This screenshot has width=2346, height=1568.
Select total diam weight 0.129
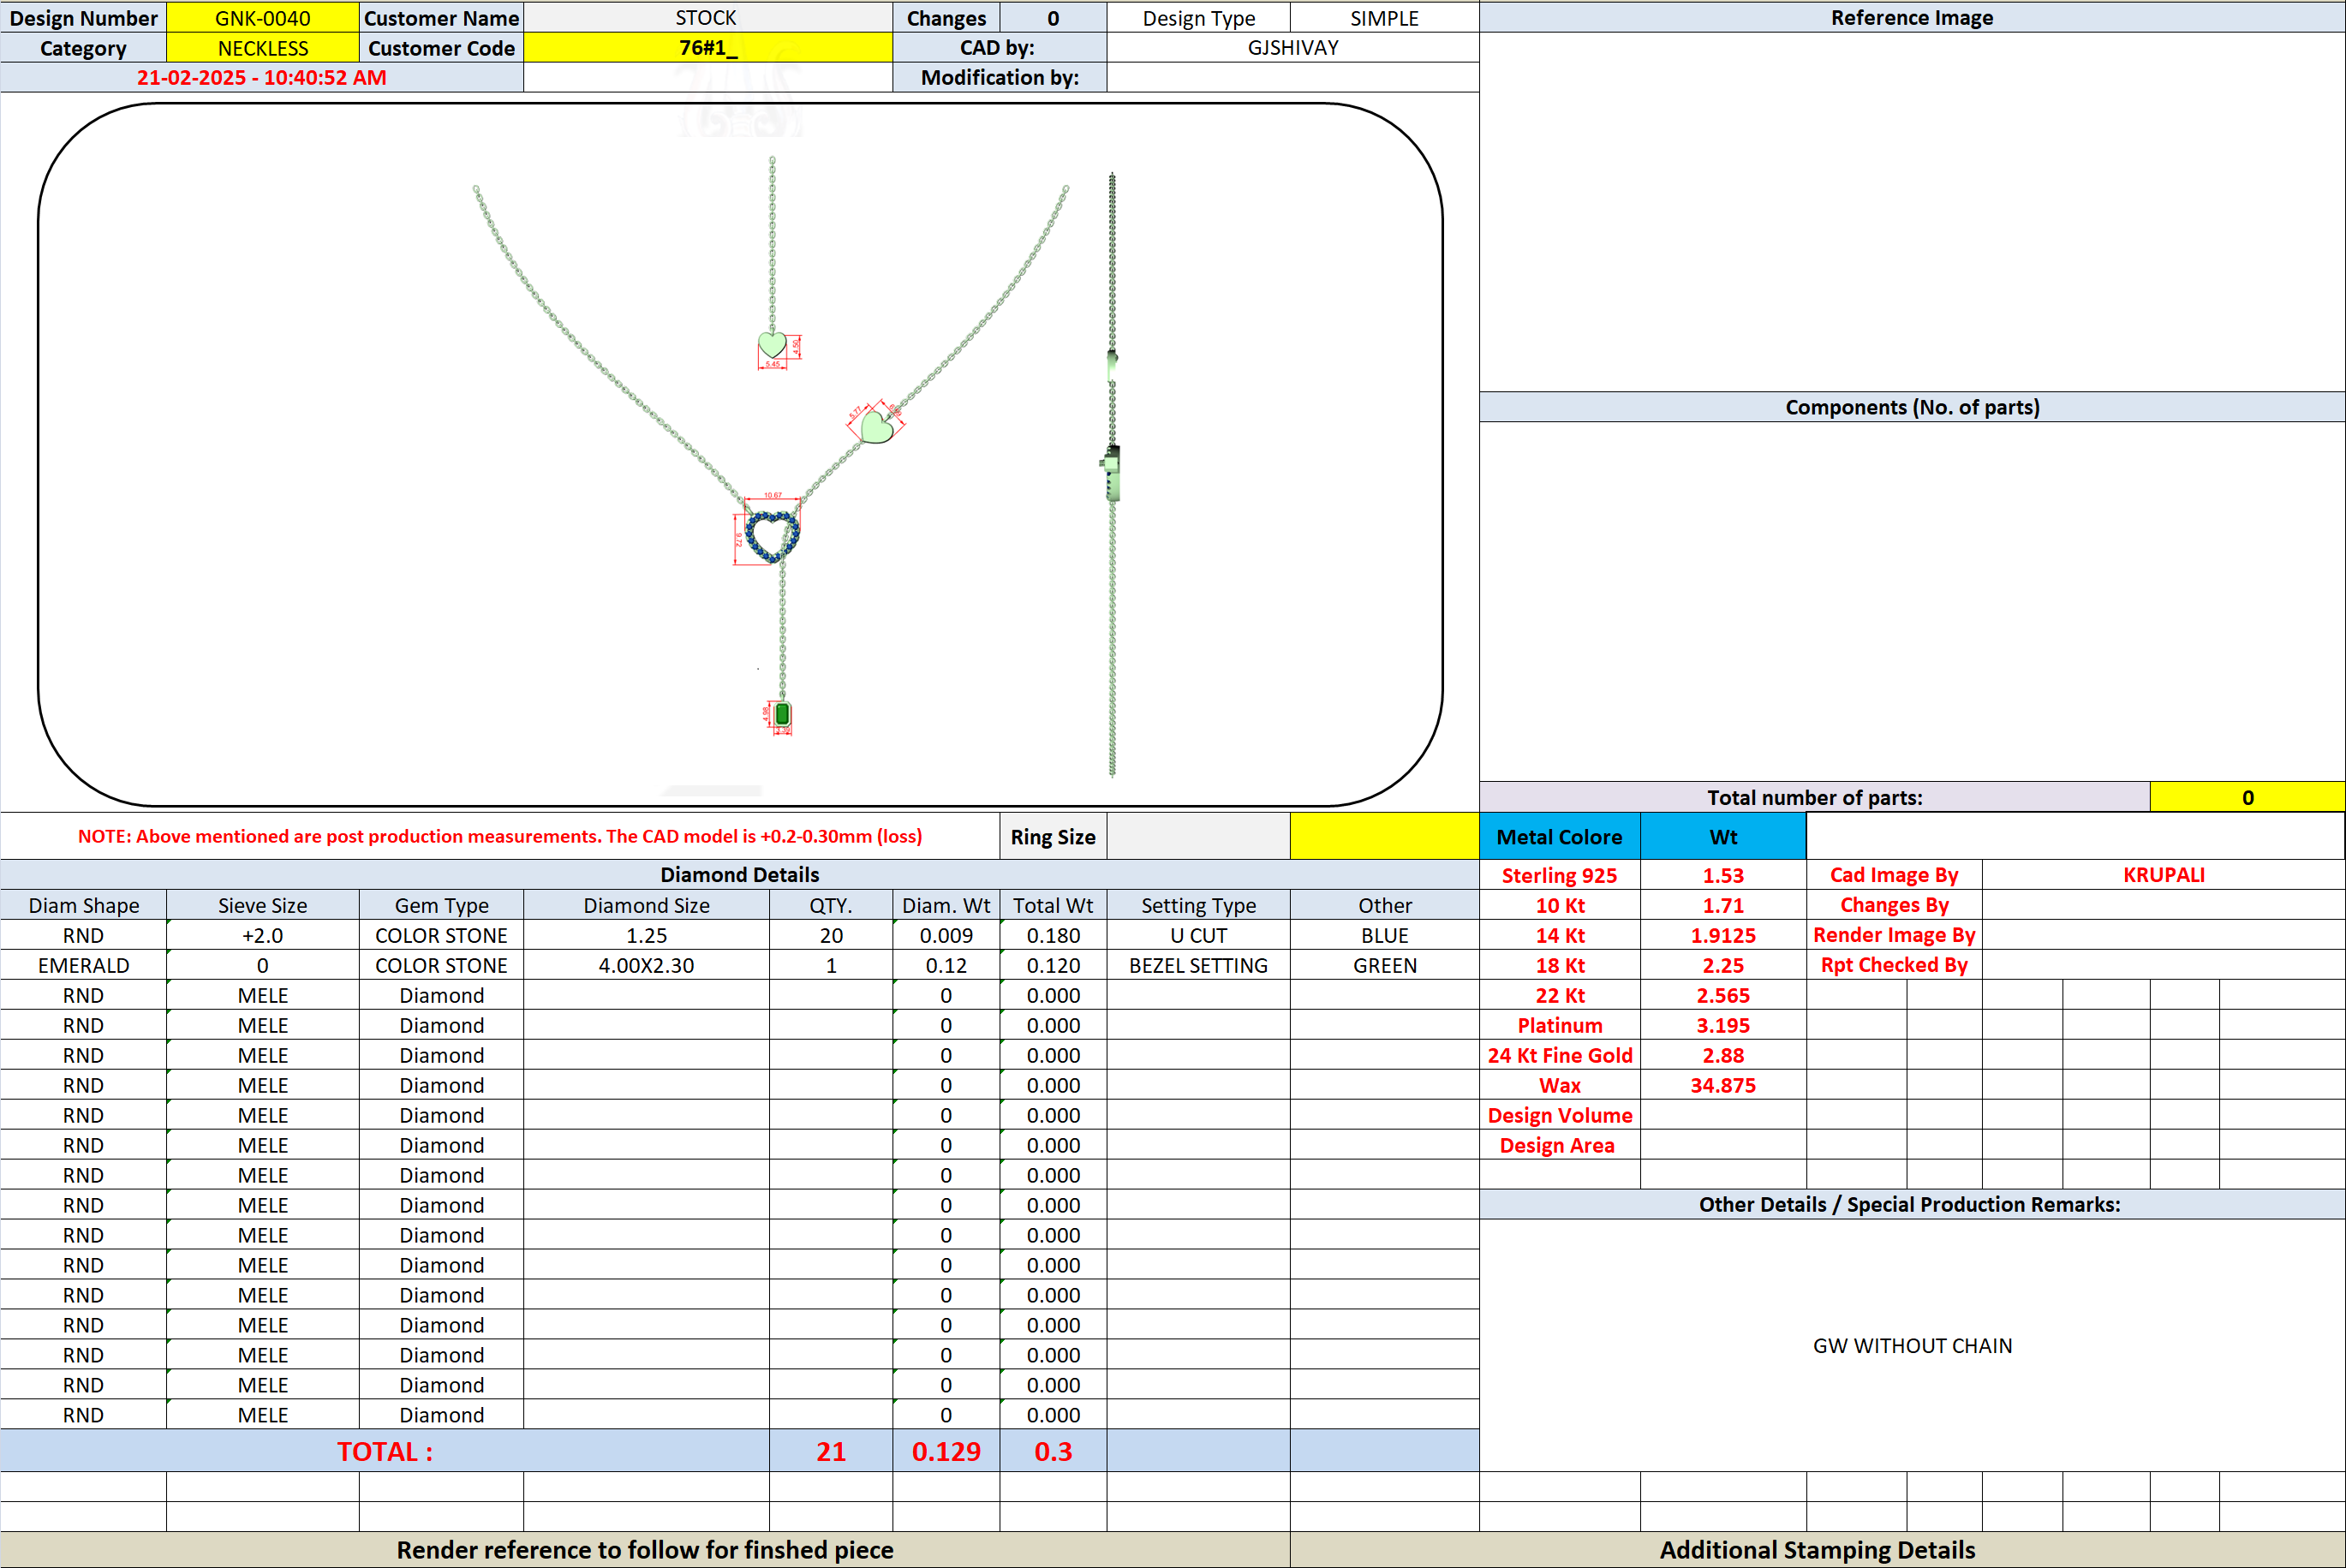pos(946,1451)
